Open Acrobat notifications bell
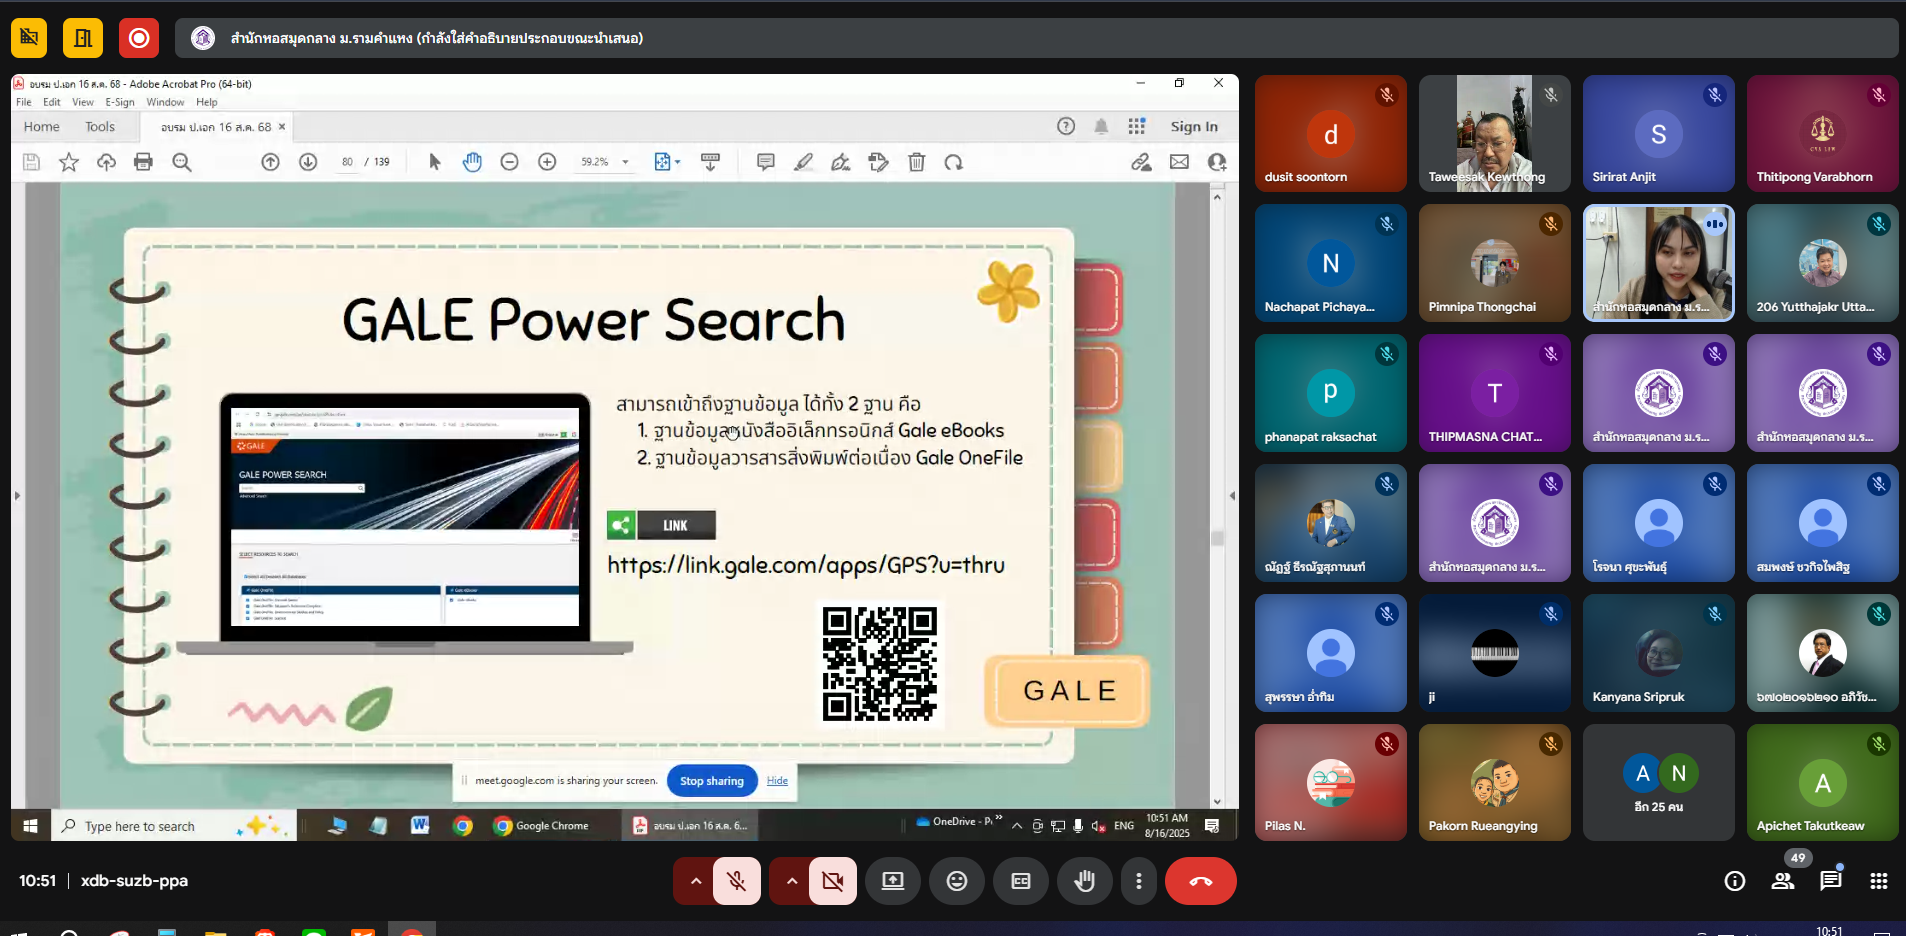 [x=1101, y=126]
